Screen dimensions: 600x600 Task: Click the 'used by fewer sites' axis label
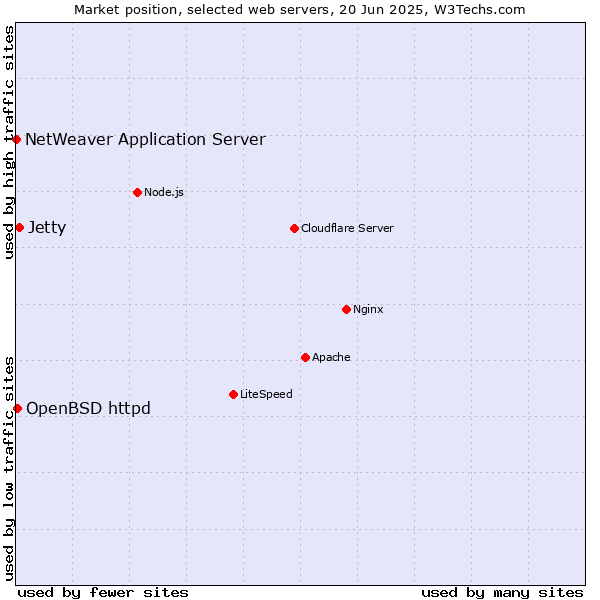(103, 593)
